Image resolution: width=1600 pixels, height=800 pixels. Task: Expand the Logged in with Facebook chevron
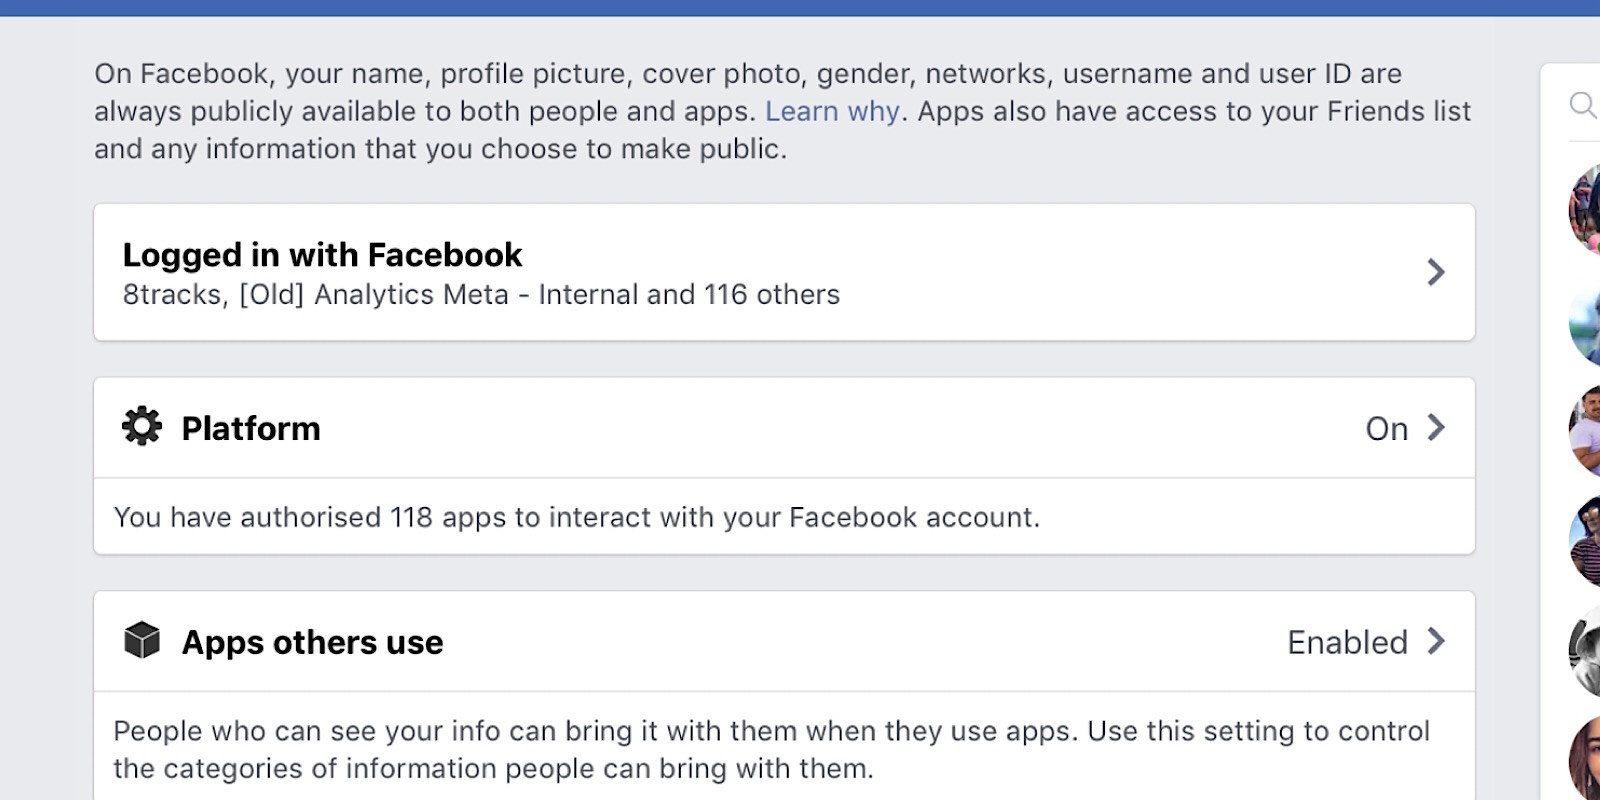point(1436,272)
